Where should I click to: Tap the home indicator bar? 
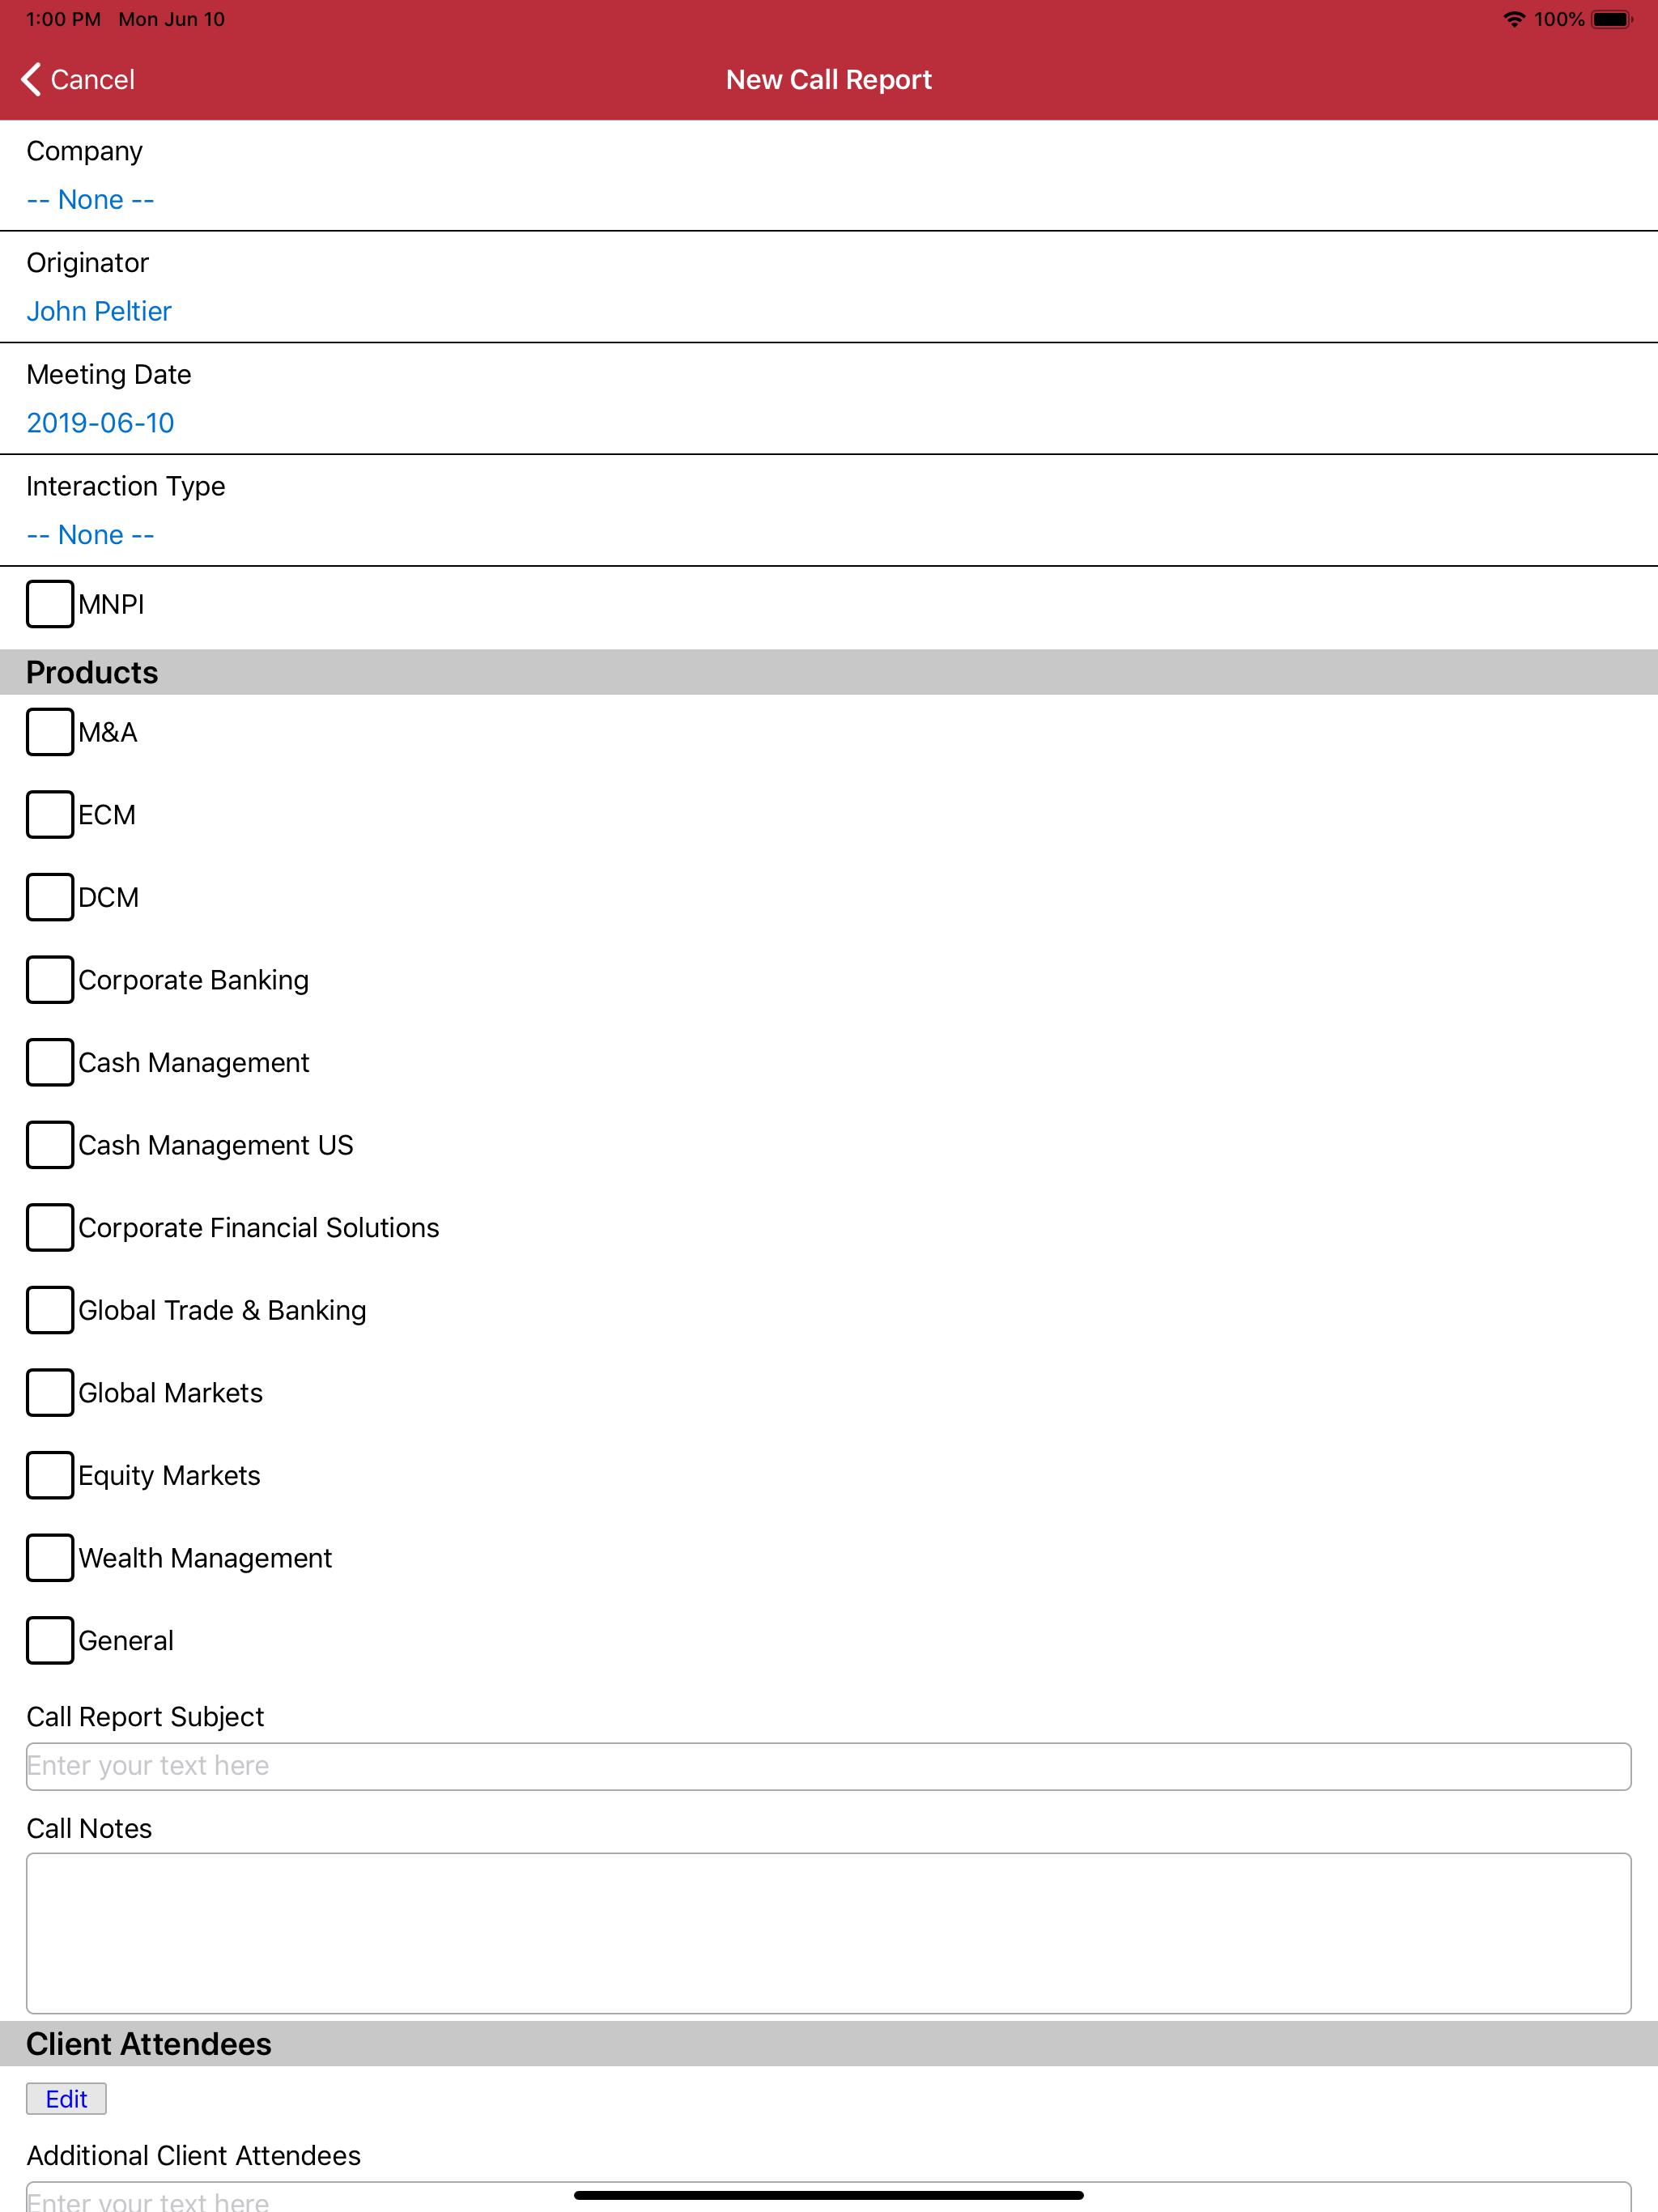(829, 2196)
